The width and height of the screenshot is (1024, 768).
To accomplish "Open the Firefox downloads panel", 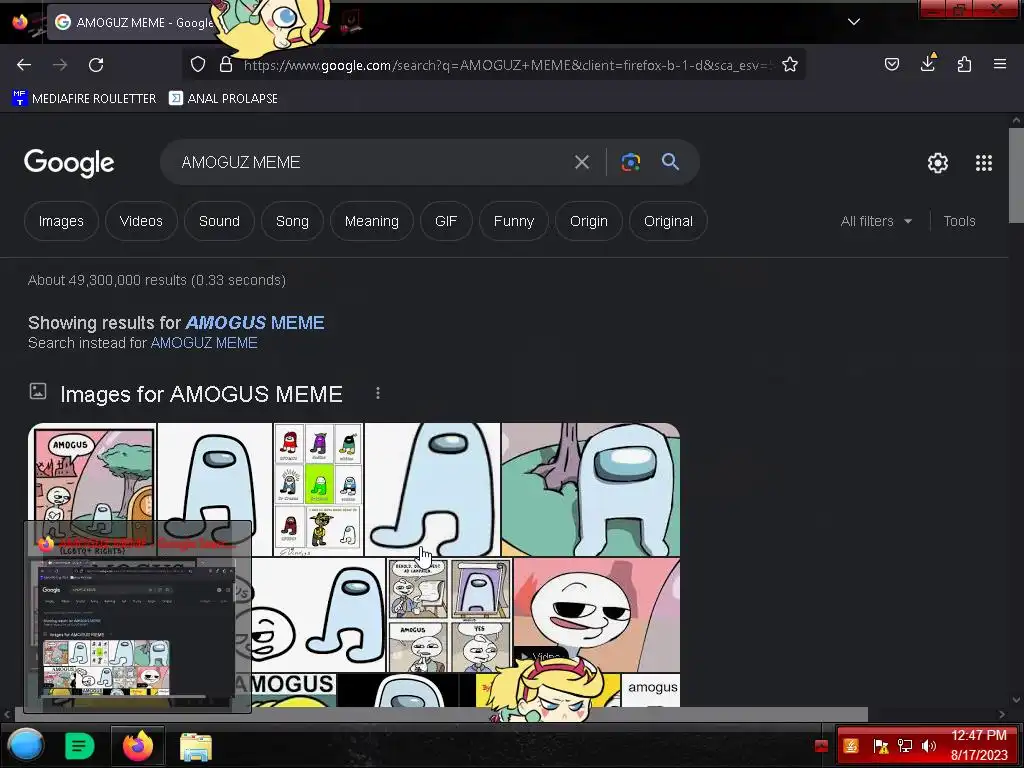I will (928, 63).
